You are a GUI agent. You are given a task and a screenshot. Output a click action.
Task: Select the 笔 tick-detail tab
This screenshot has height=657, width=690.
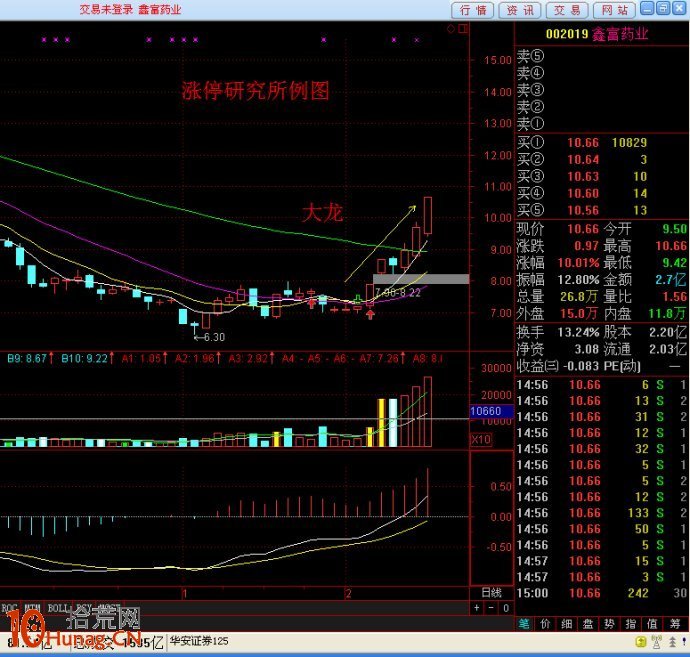coord(524,624)
